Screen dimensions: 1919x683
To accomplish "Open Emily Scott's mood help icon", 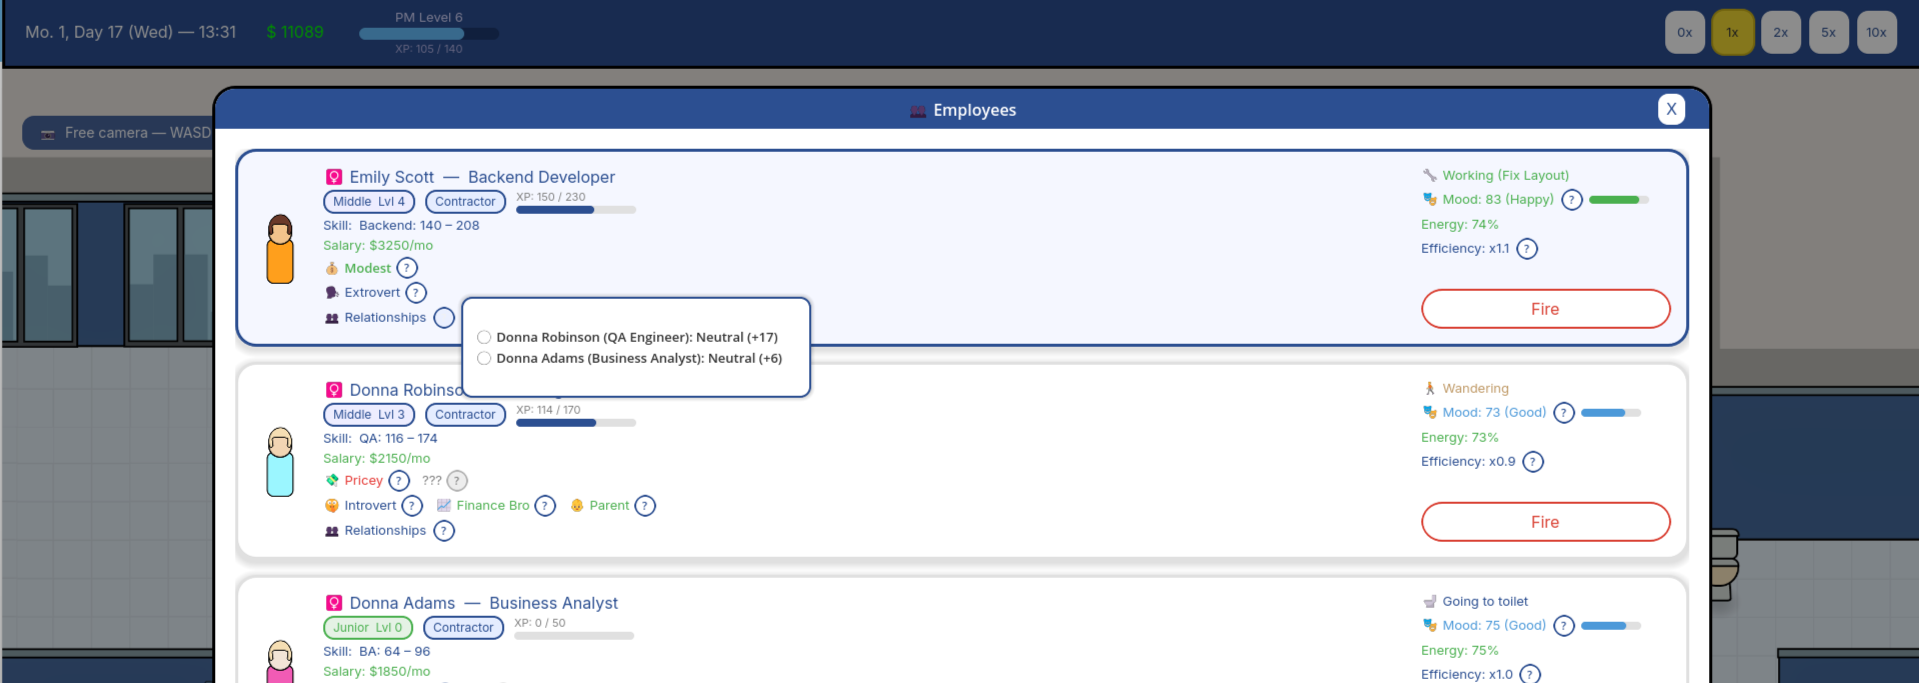I will 1572,200.
